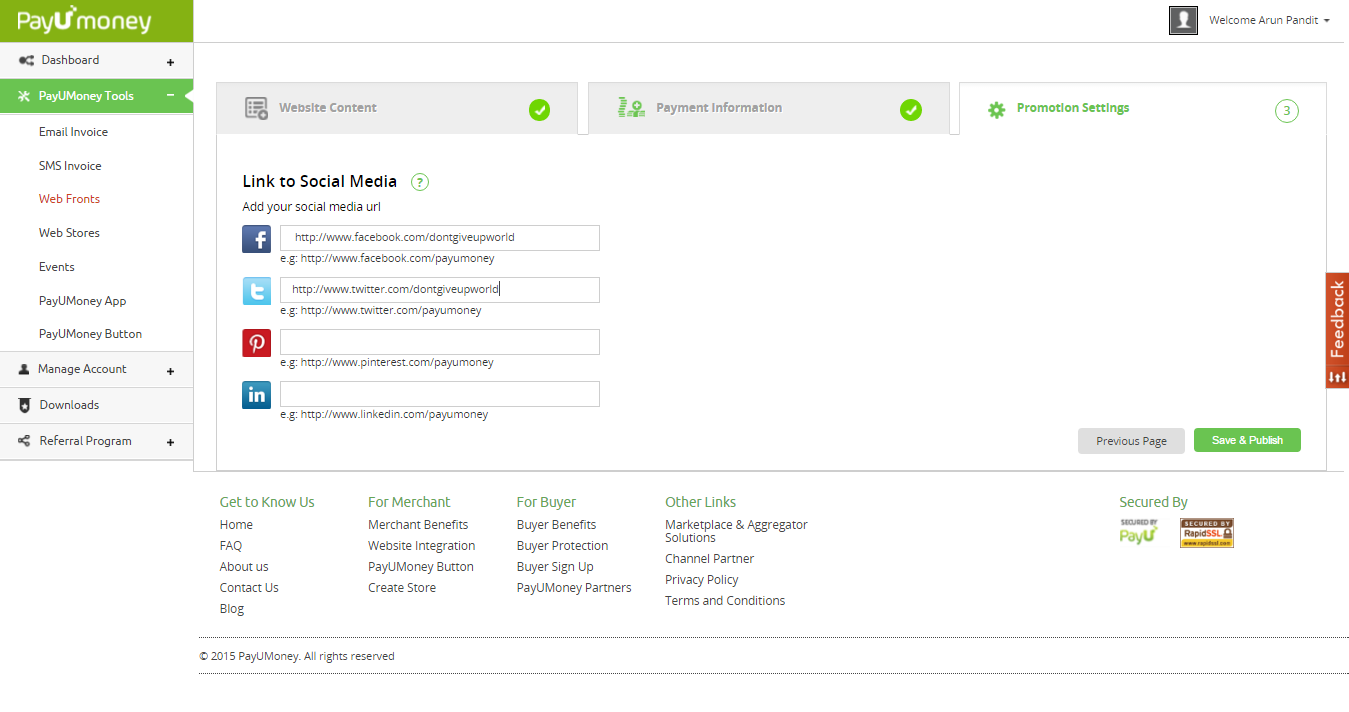Open Web Stores
Image resolution: width=1349 pixels, height=712 pixels.
click(69, 233)
